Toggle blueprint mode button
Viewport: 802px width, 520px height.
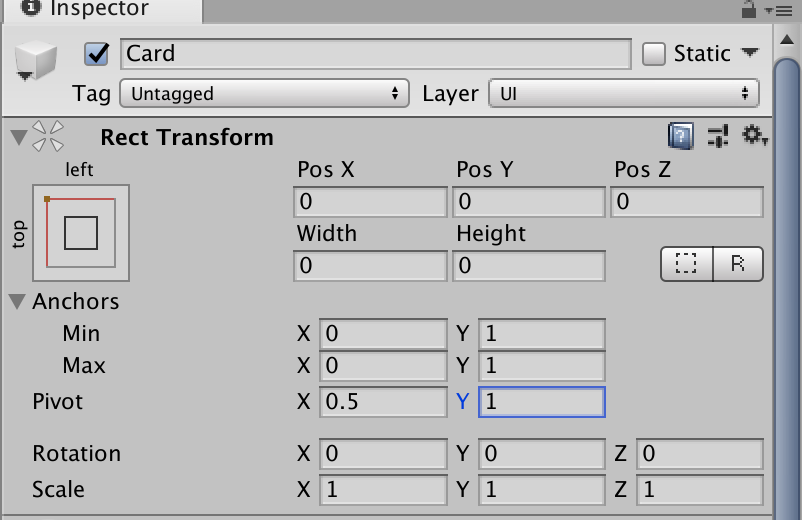(x=686, y=264)
